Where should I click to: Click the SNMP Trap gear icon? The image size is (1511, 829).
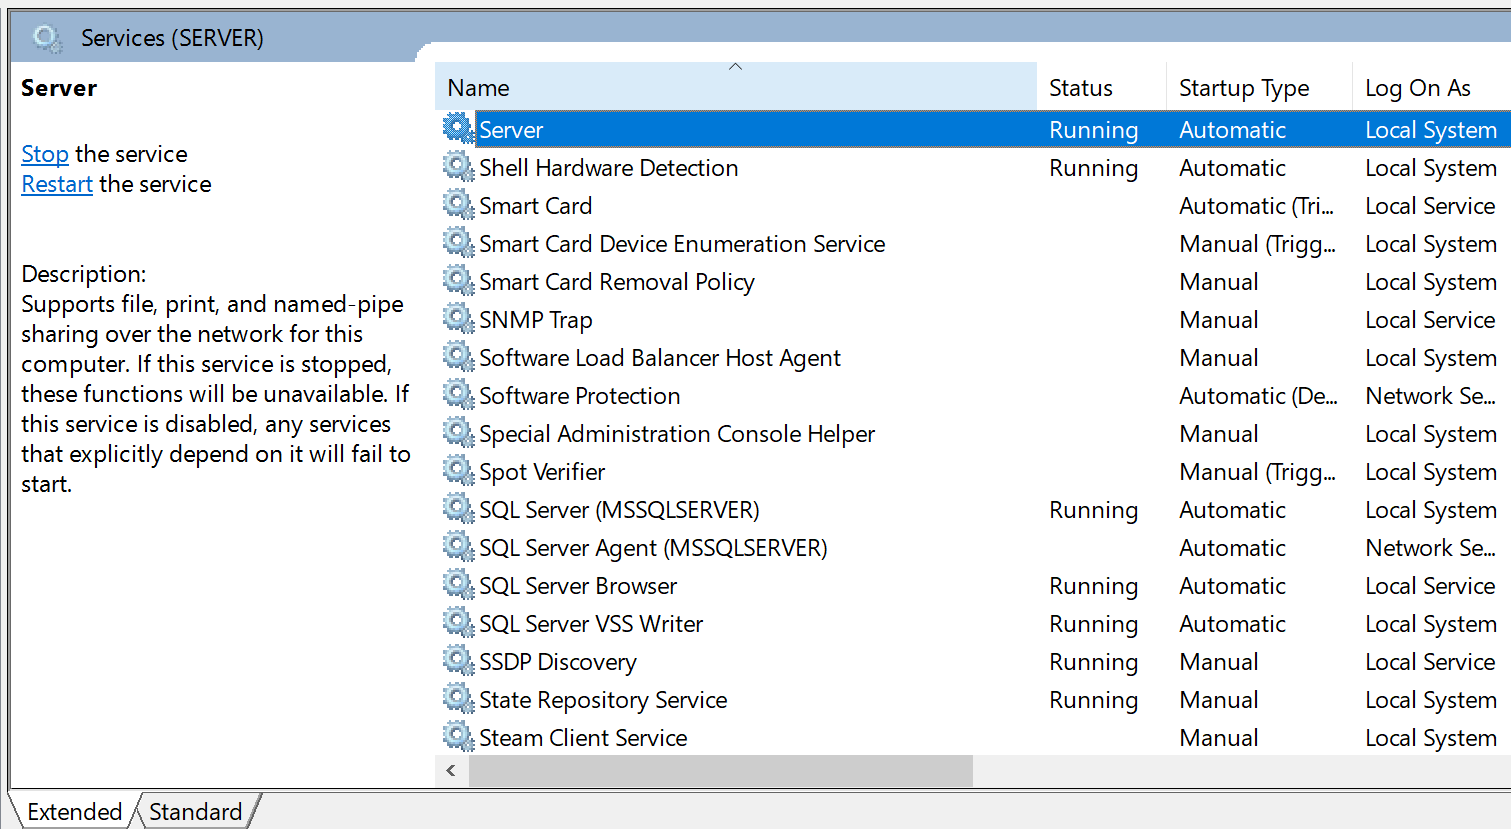457,319
